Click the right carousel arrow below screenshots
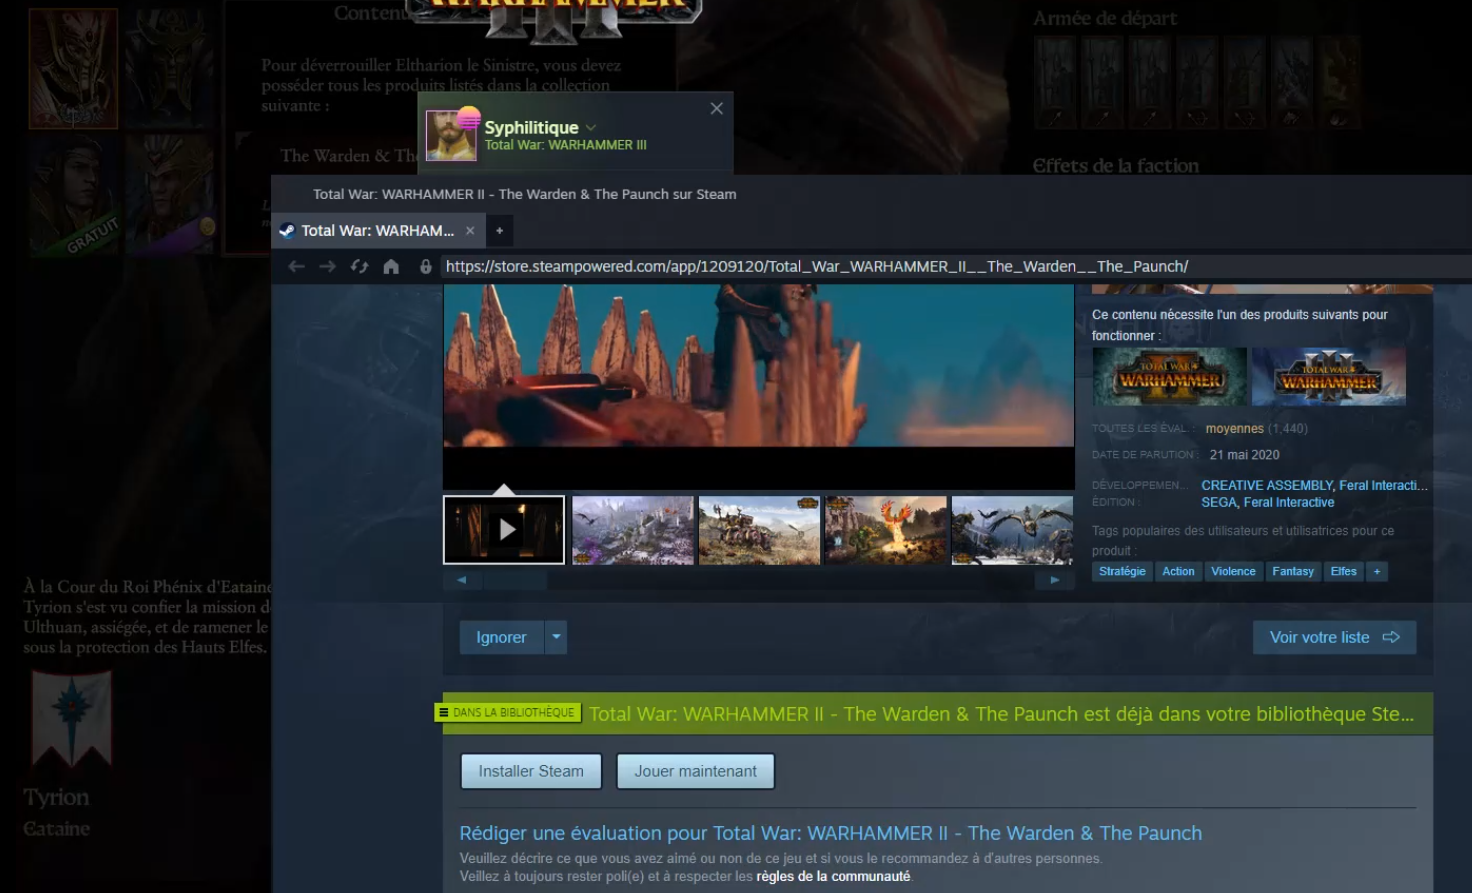 click(1053, 579)
